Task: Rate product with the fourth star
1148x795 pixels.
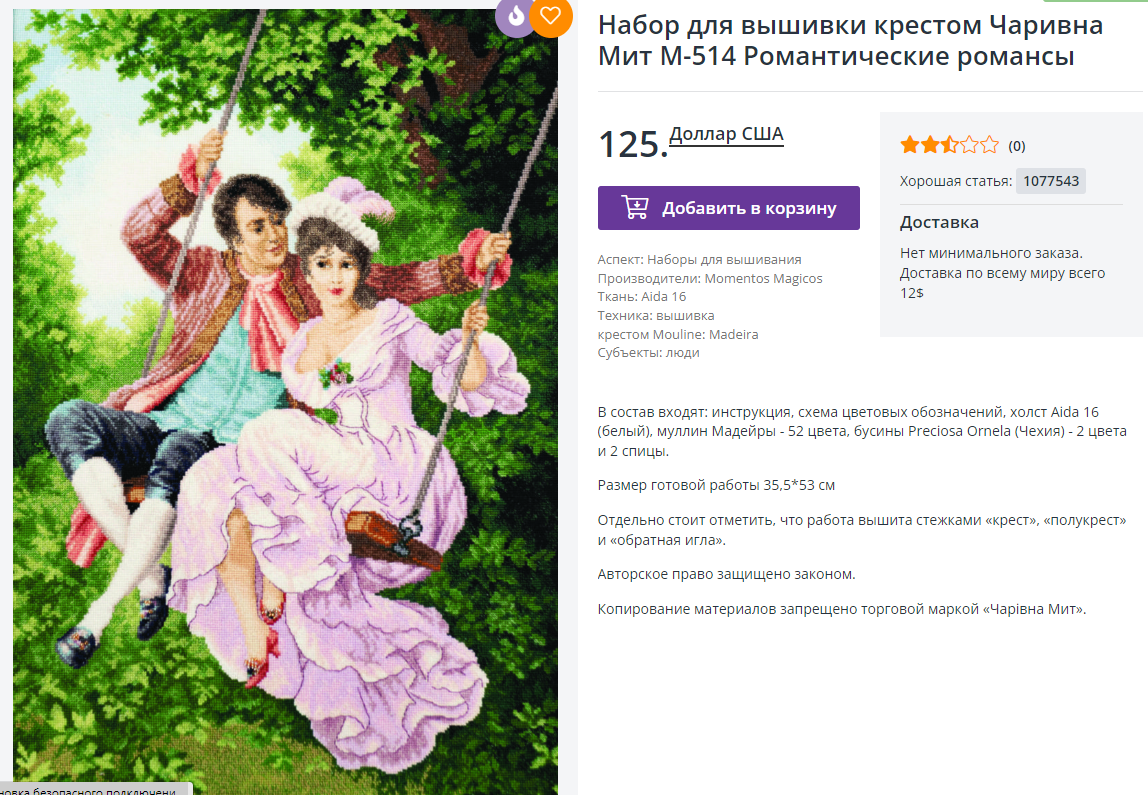Action: pyautogui.click(x=969, y=144)
